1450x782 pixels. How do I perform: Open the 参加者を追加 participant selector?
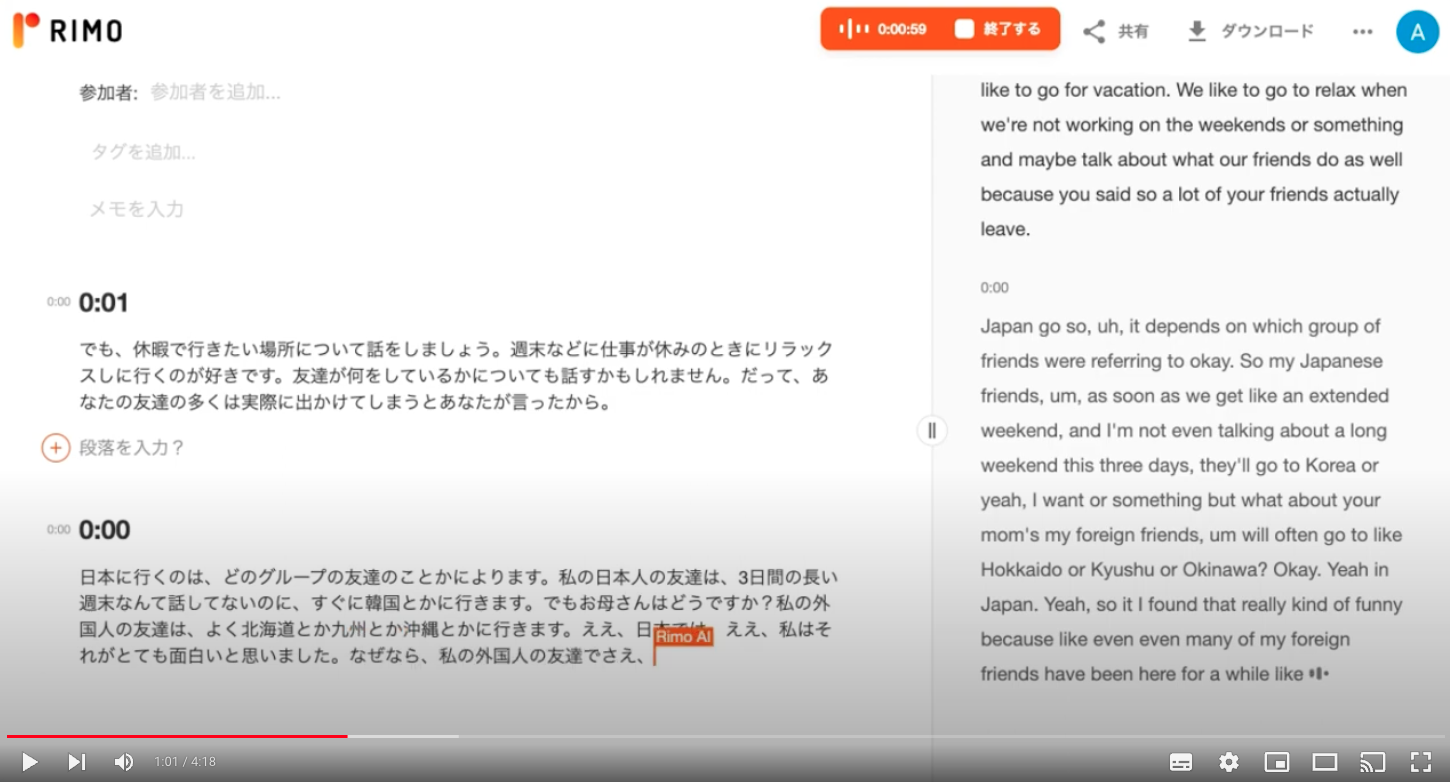pyautogui.click(x=214, y=92)
